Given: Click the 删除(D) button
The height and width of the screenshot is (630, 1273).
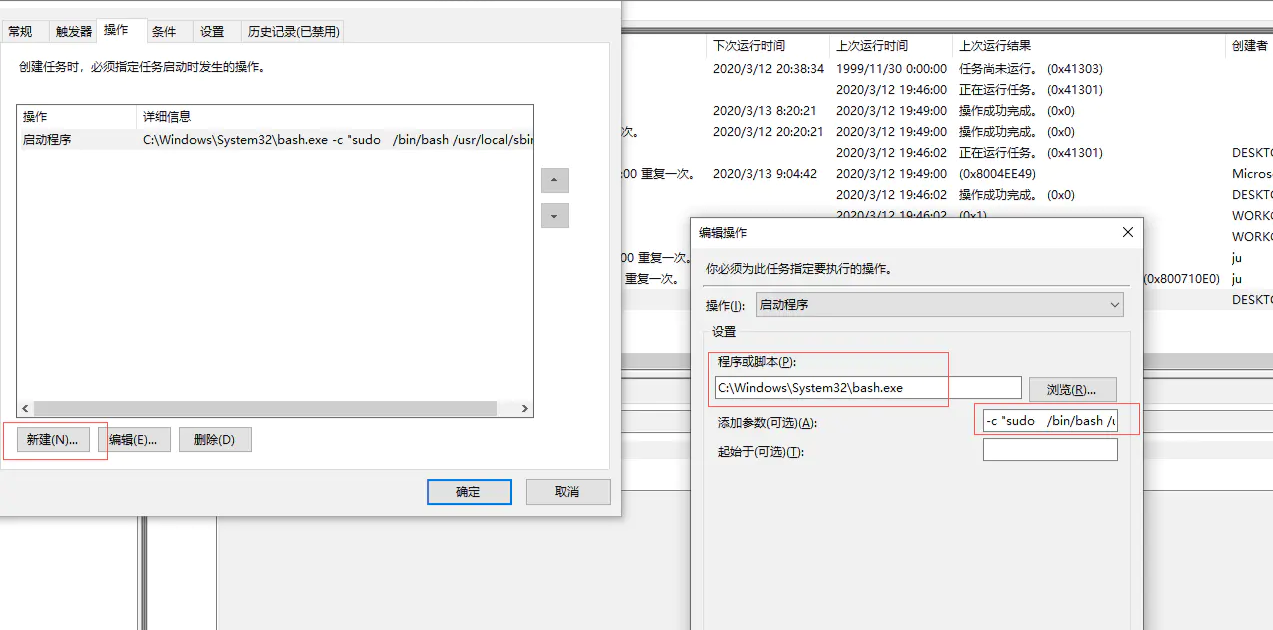Looking at the screenshot, I should coord(215,440).
